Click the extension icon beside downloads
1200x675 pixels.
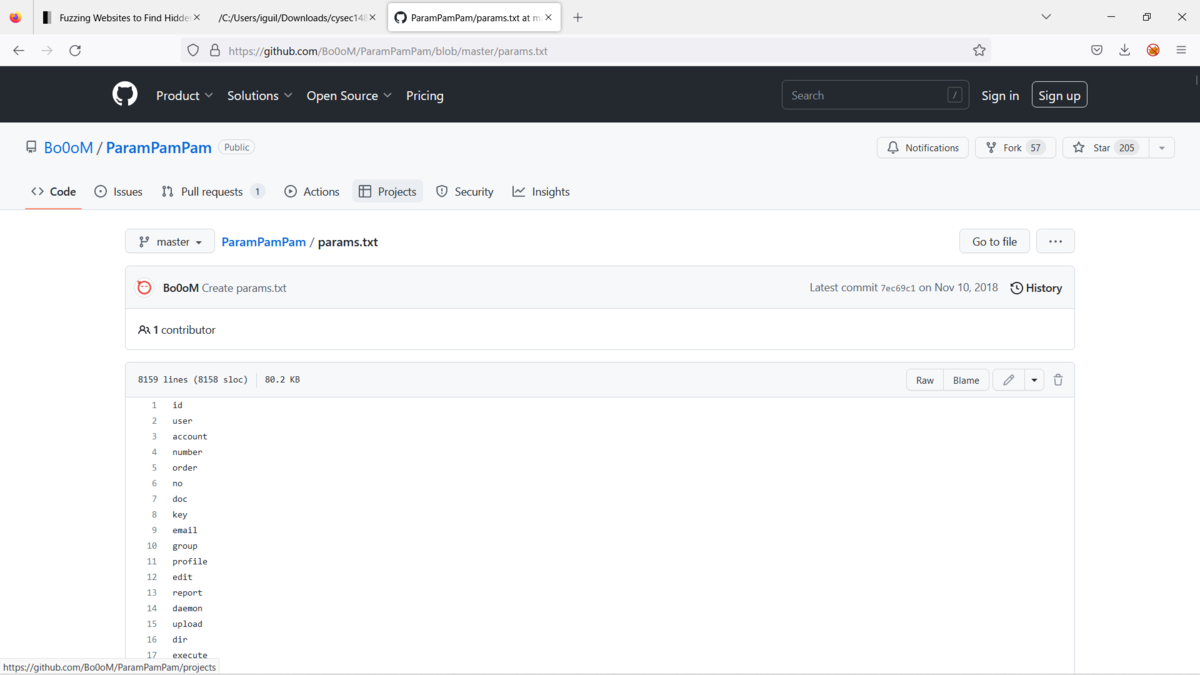click(1153, 50)
